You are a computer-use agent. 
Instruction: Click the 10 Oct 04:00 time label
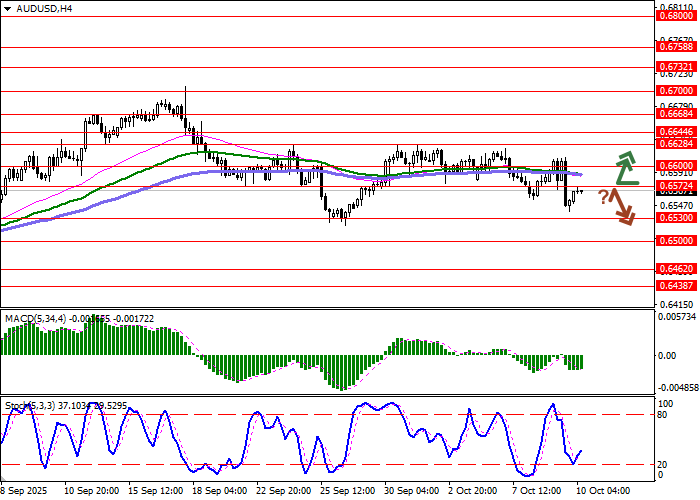click(x=604, y=491)
